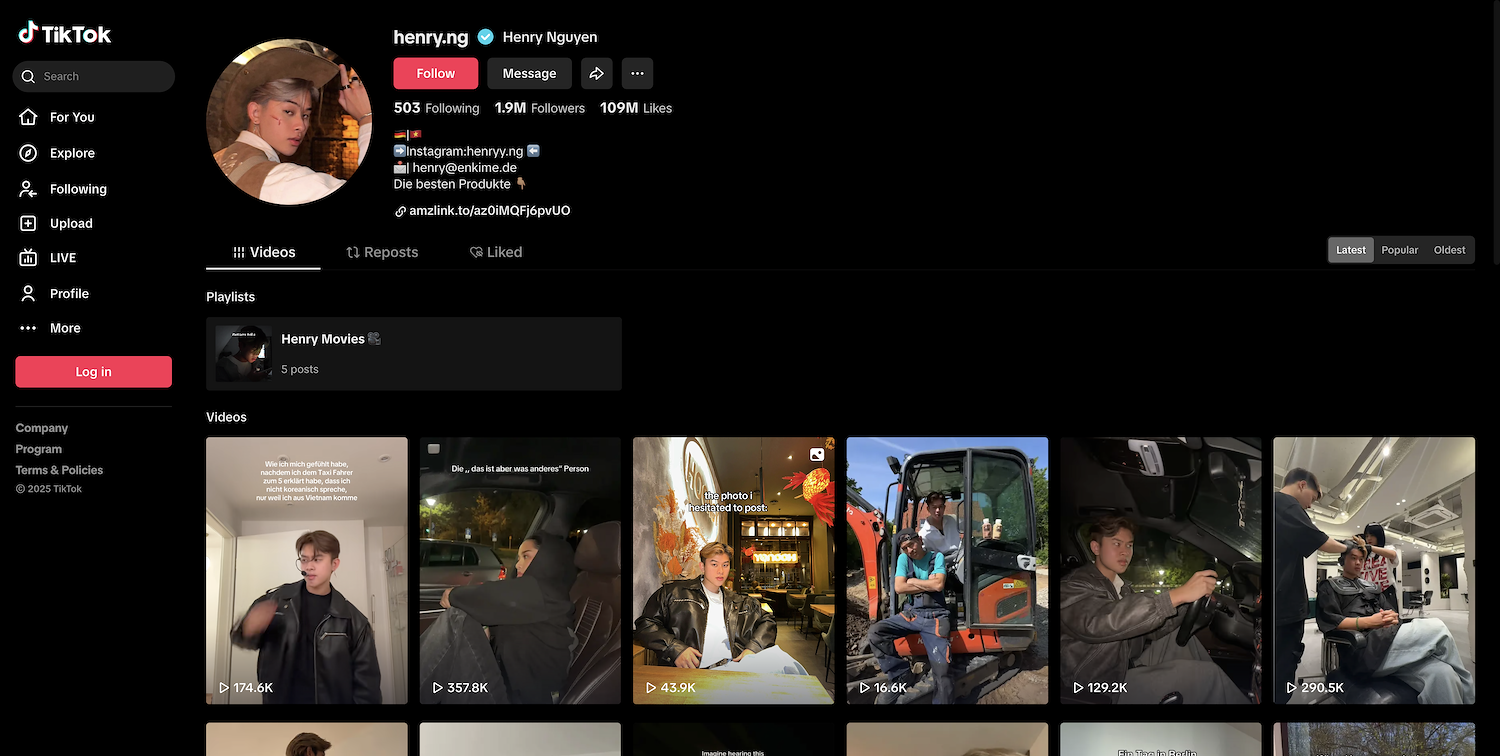Sort videos by Popular
Screen dimensions: 1500x756
click(1399, 250)
